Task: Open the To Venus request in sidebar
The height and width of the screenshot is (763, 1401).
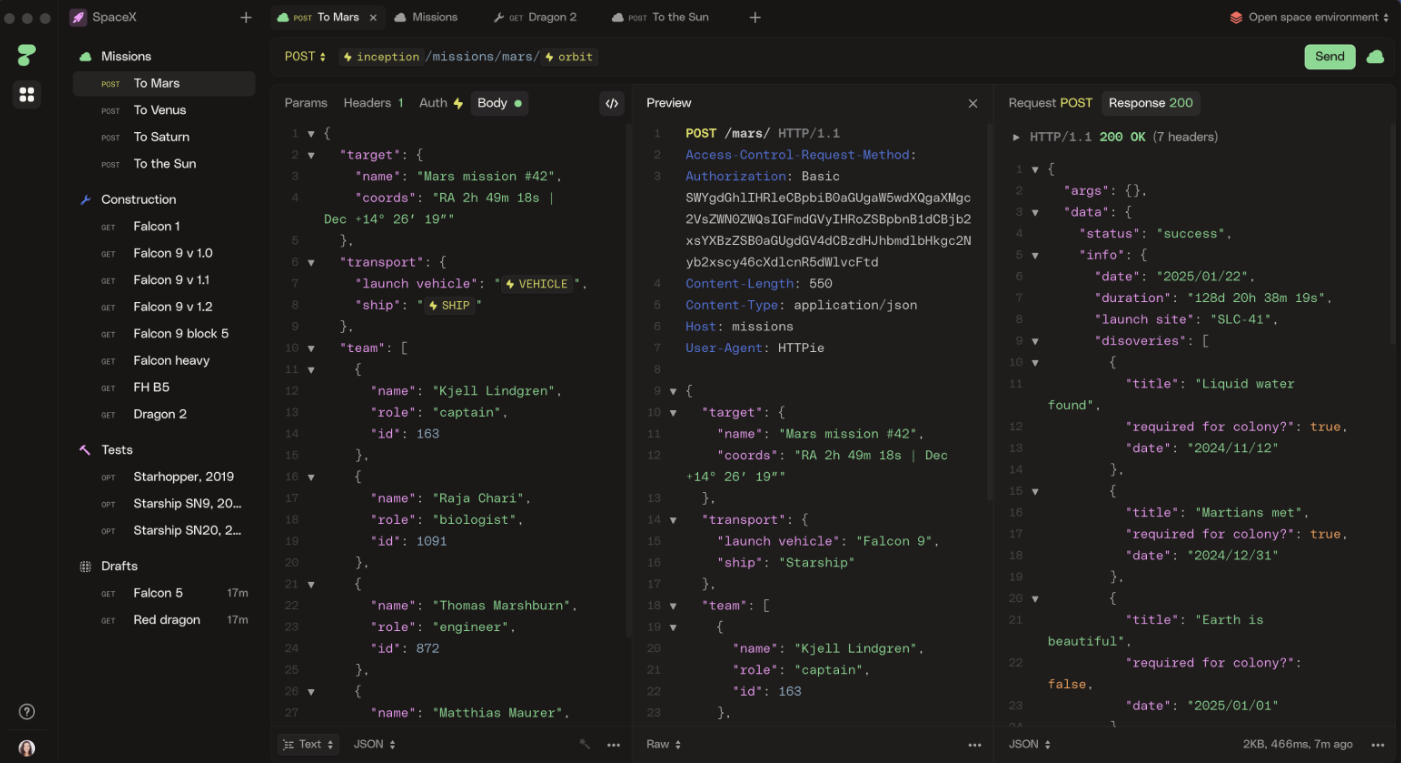Action: pos(164,110)
